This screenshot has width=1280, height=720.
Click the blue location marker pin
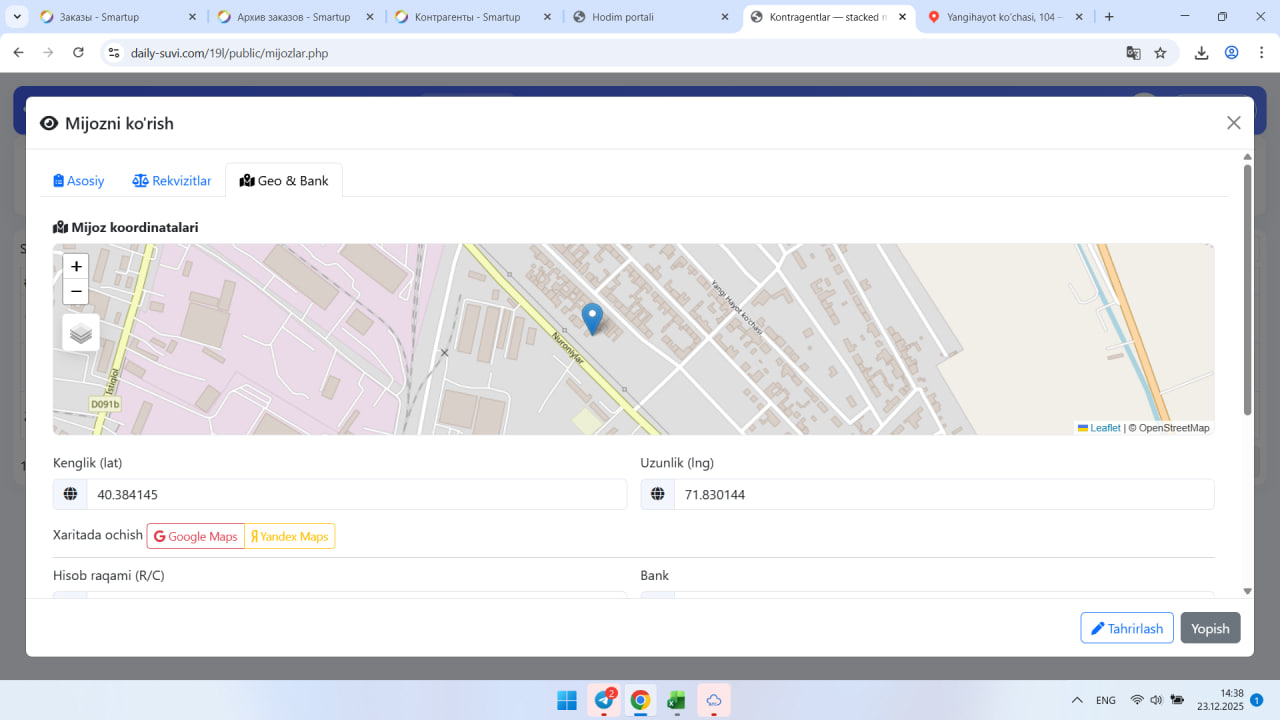coord(592,318)
